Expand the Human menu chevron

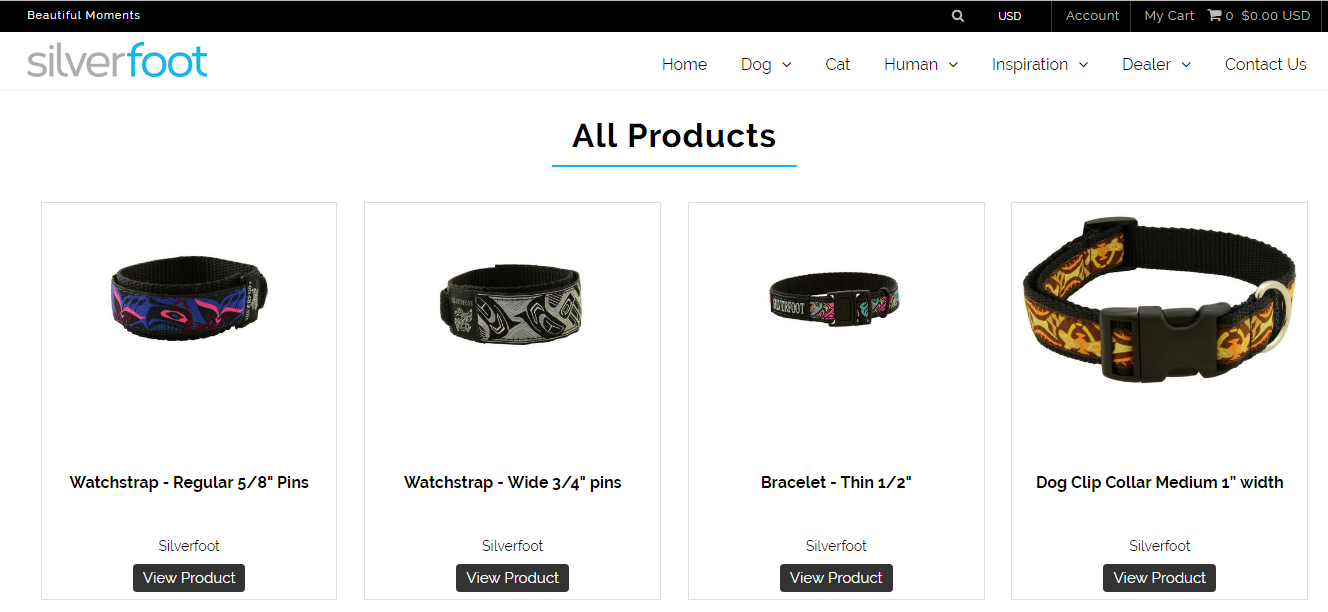coord(953,65)
